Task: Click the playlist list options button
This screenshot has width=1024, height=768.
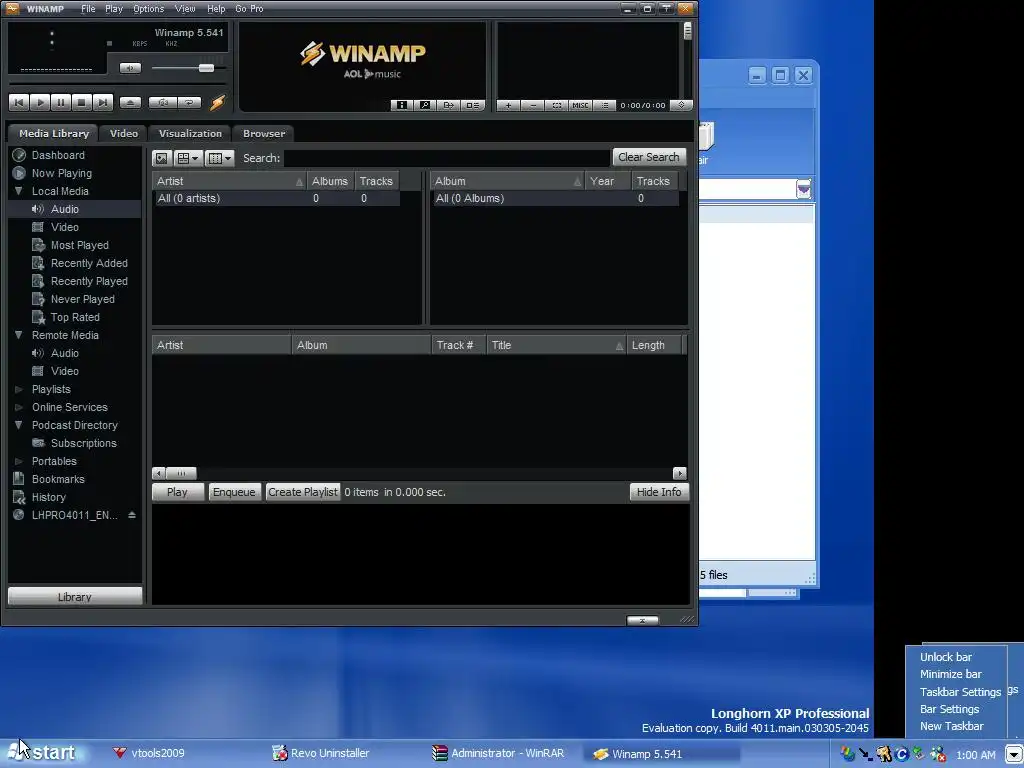Action: (x=605, y=105)
